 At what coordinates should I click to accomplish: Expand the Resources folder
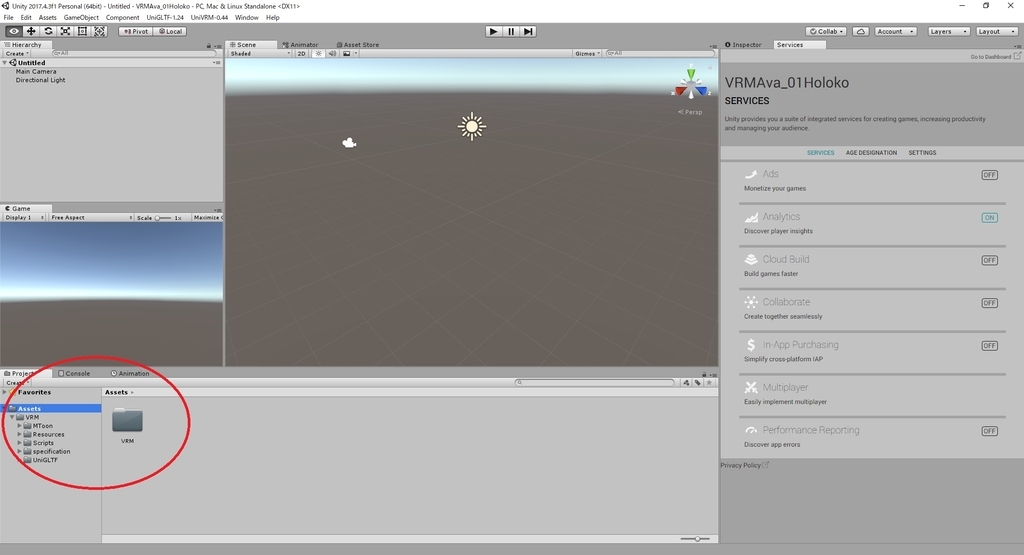20,434
